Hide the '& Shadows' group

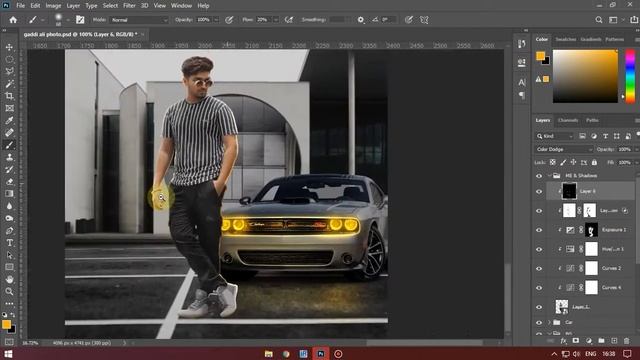[x=539, y=176]
